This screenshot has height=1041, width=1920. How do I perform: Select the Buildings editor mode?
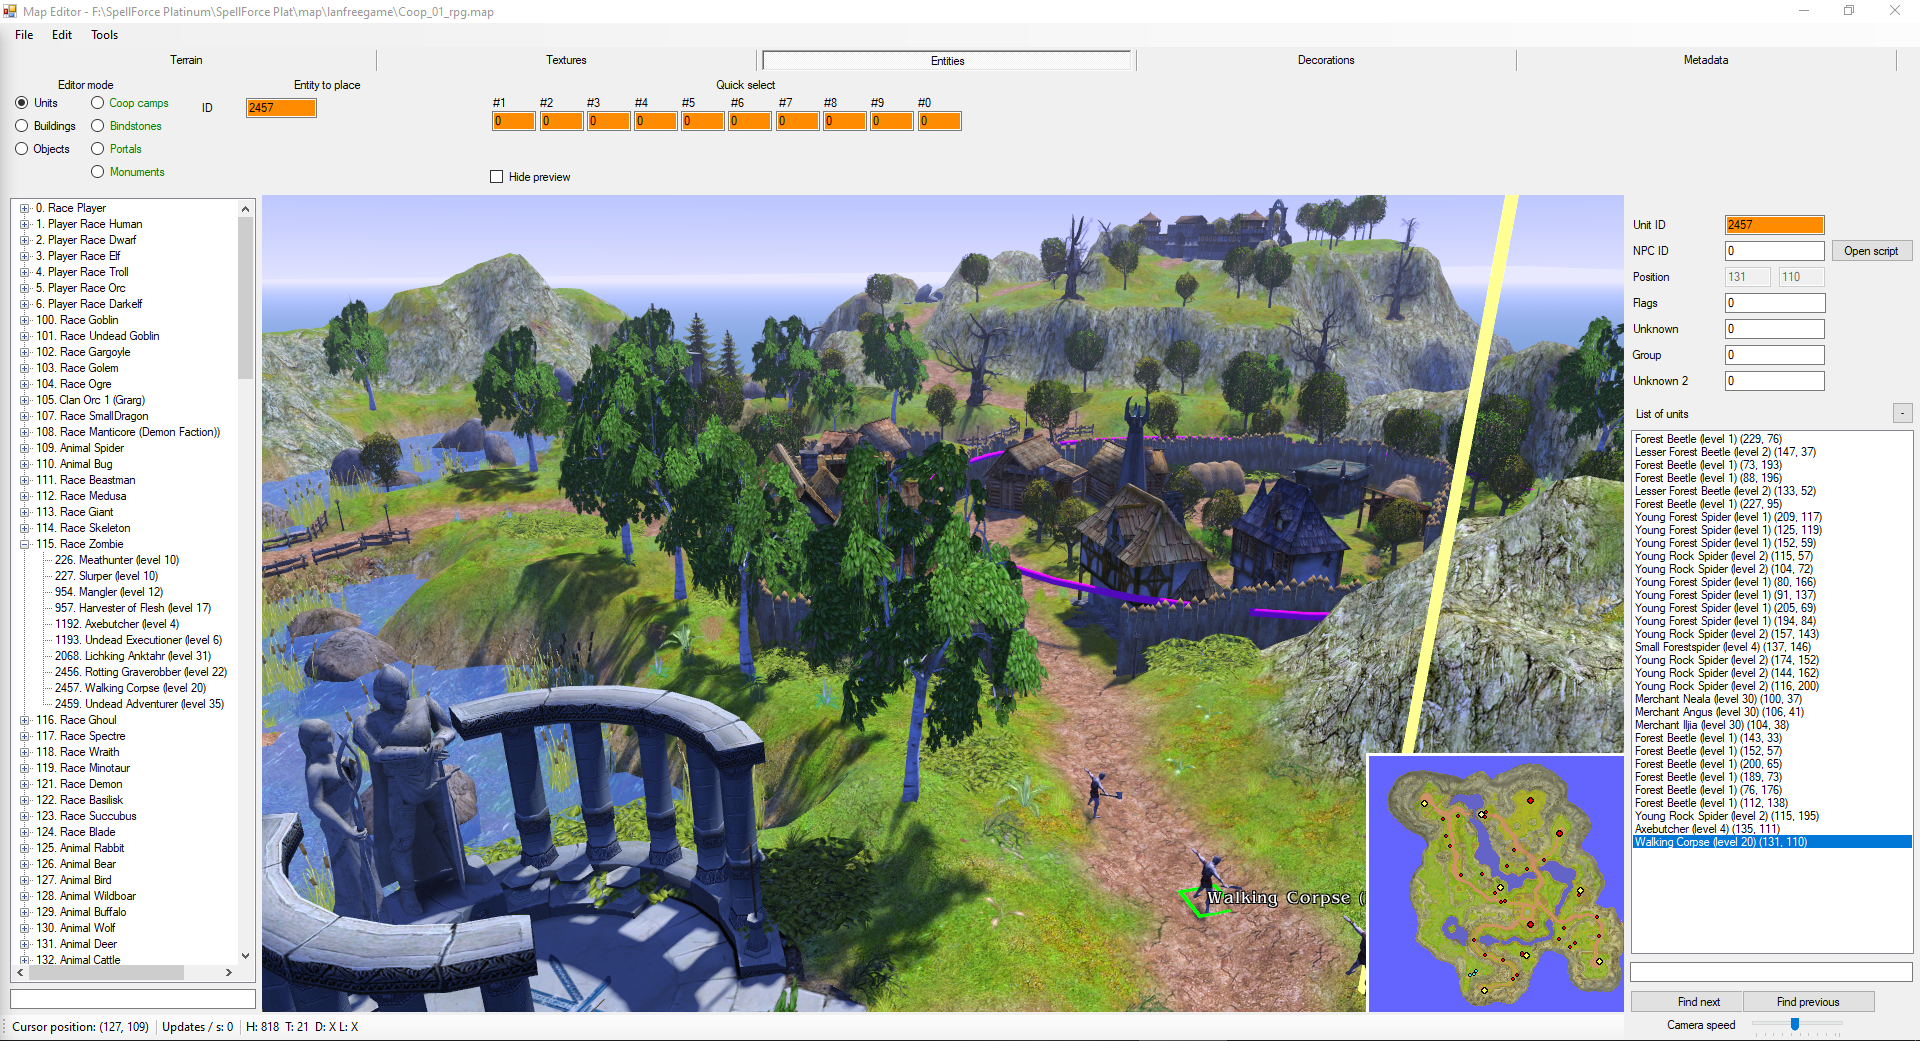tap(21, 126)
